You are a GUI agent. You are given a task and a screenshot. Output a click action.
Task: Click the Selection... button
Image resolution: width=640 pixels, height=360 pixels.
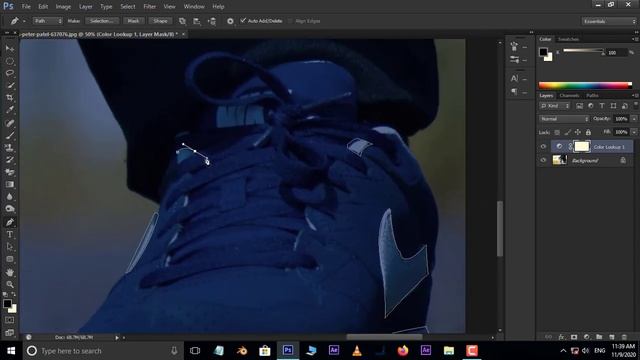tap(102, 21)
